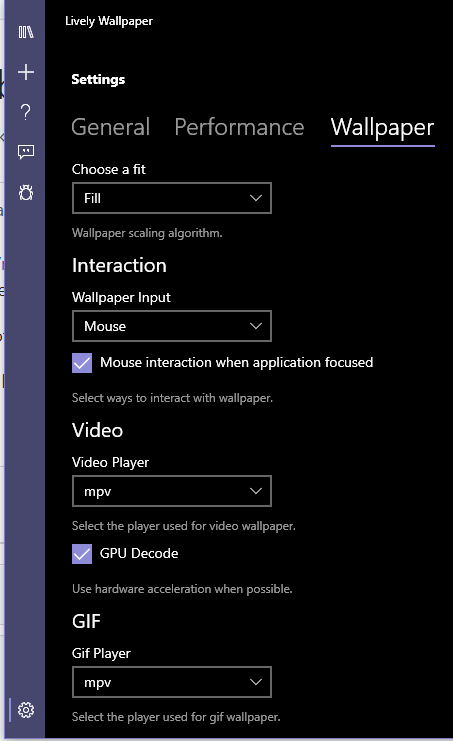Click the GIF section heading
453x741 pixels.
point(86,621)
